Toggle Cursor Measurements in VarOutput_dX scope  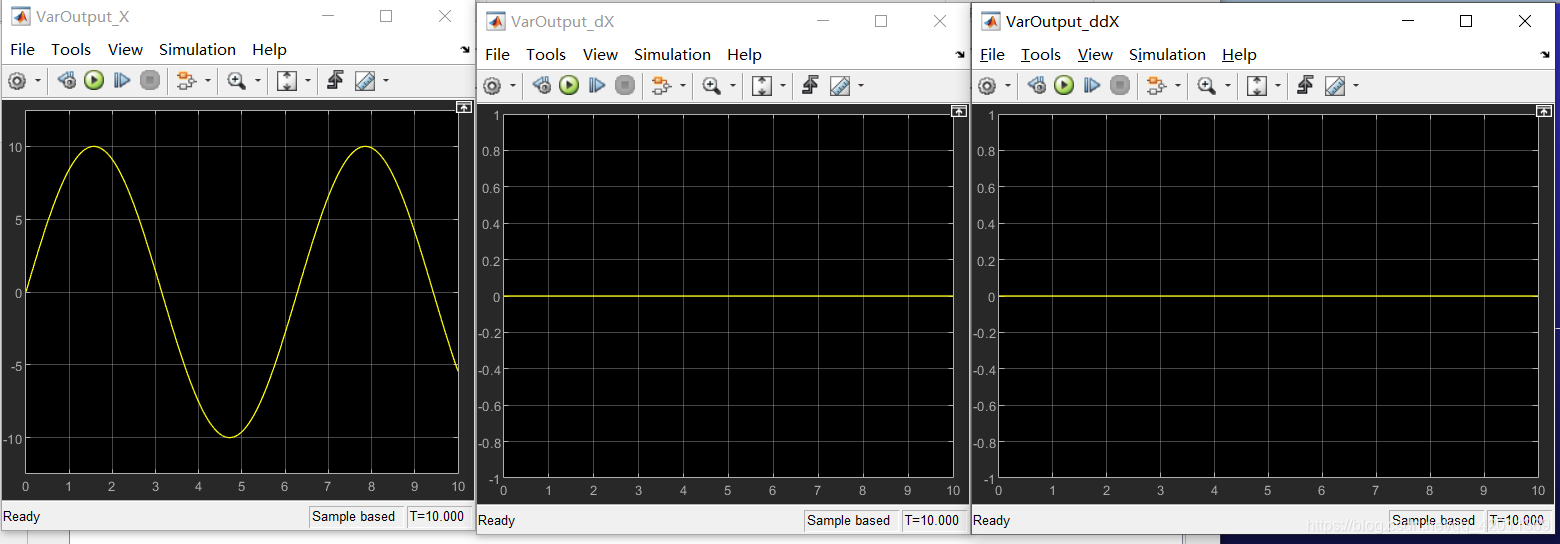coord(840,86)
